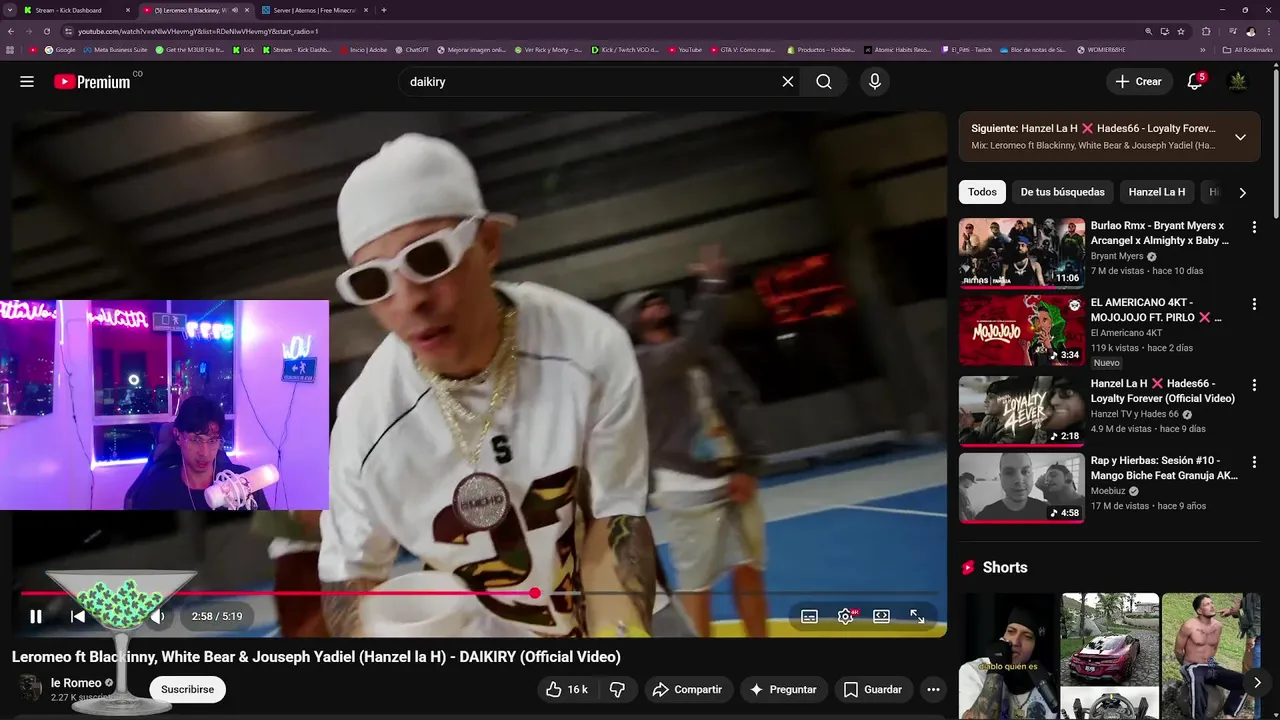
Task: Click the Suscribirse button
Action: pyautogui.click(x=188, y=689)
